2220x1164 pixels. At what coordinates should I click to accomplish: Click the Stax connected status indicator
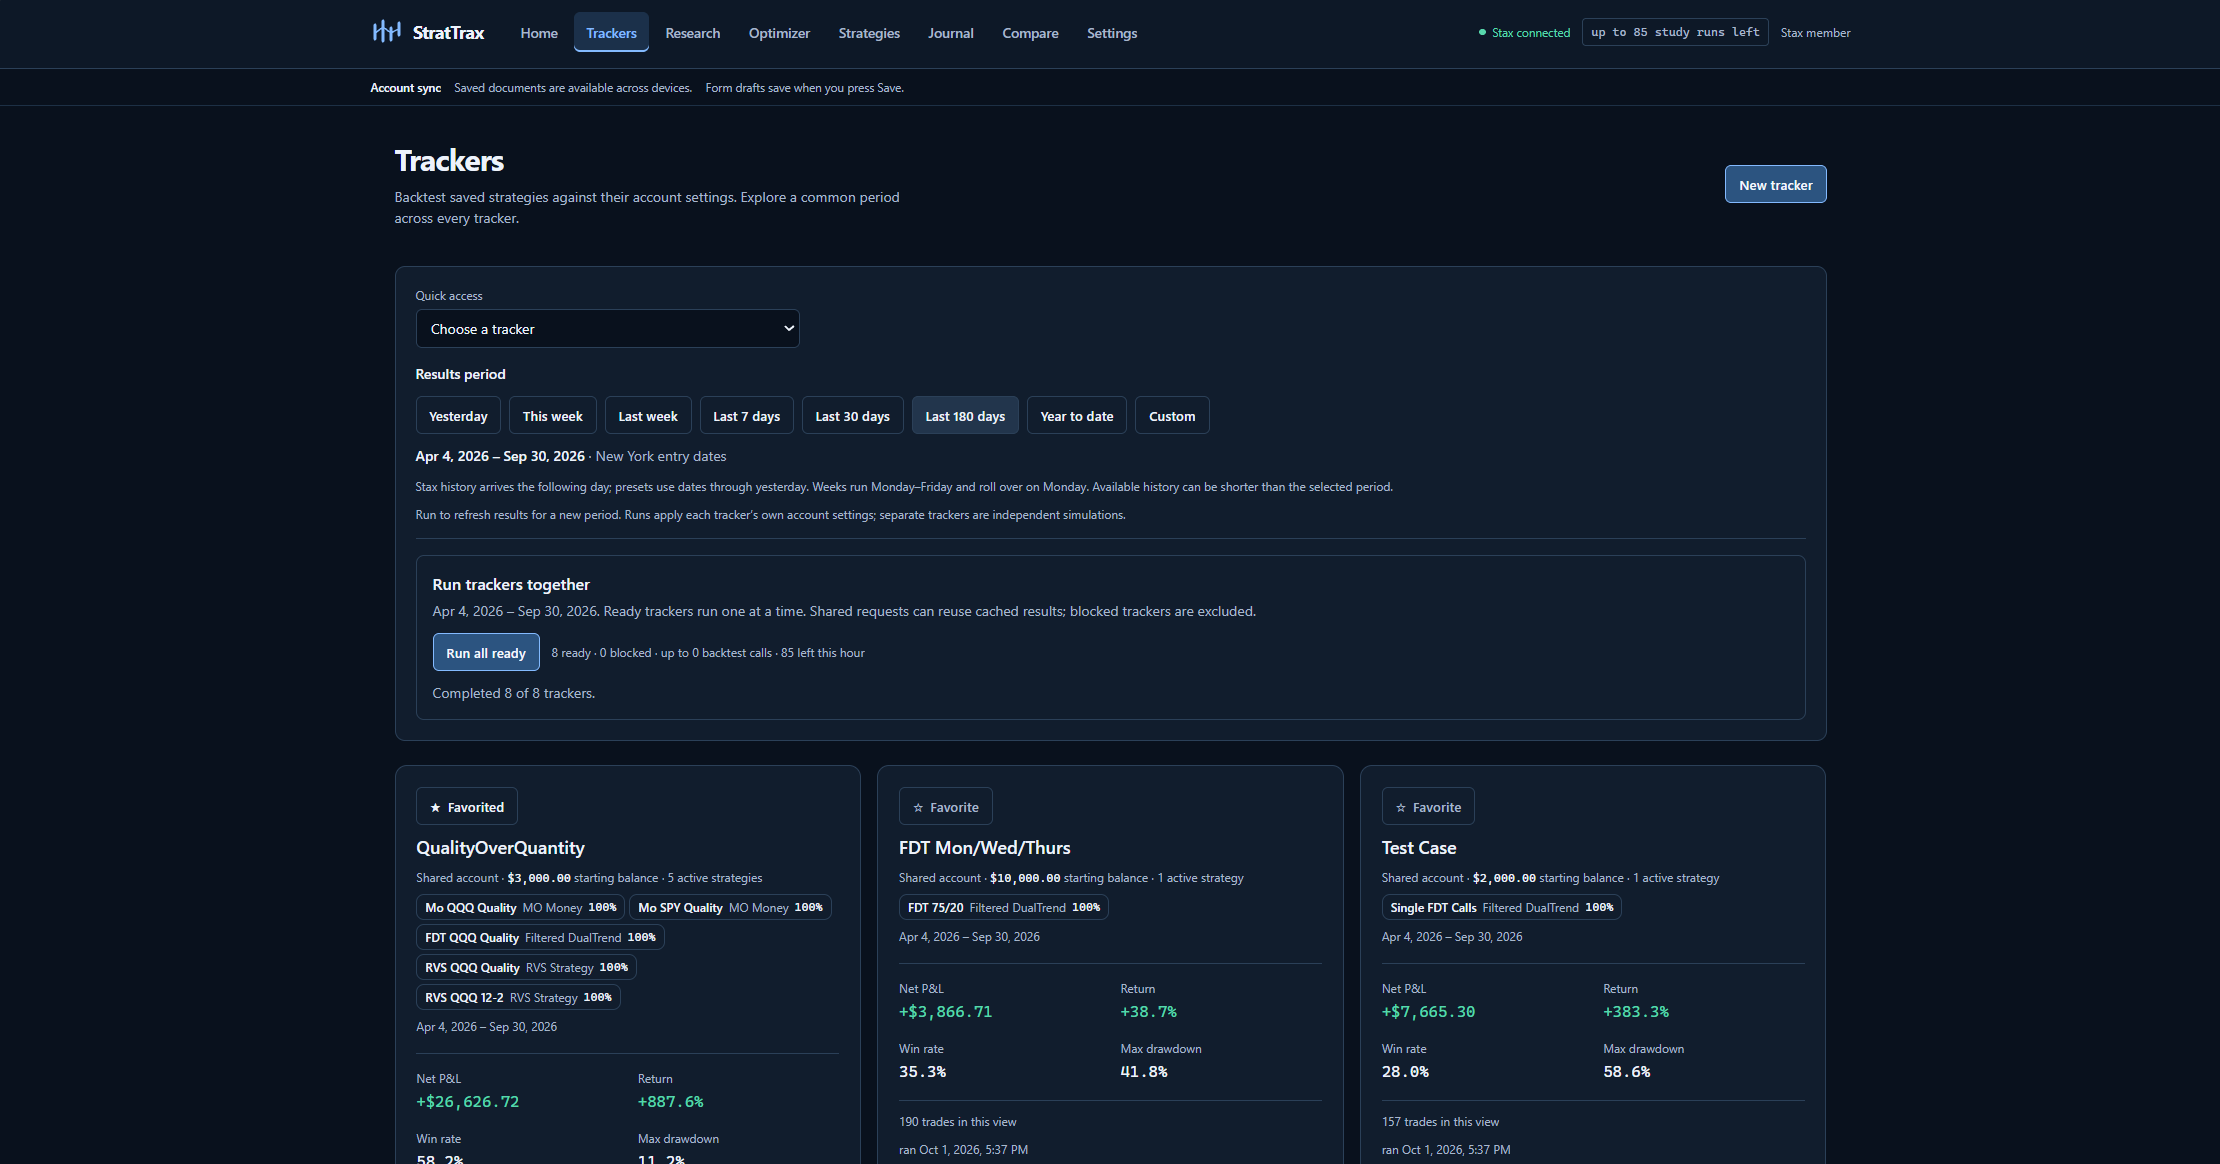point(1524,33)
